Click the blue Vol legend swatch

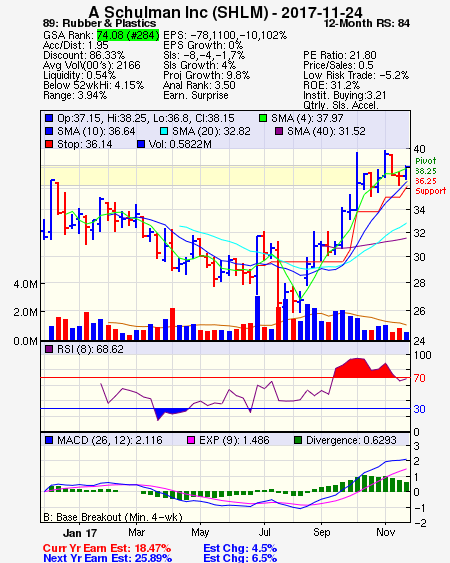tap(141, 144)
